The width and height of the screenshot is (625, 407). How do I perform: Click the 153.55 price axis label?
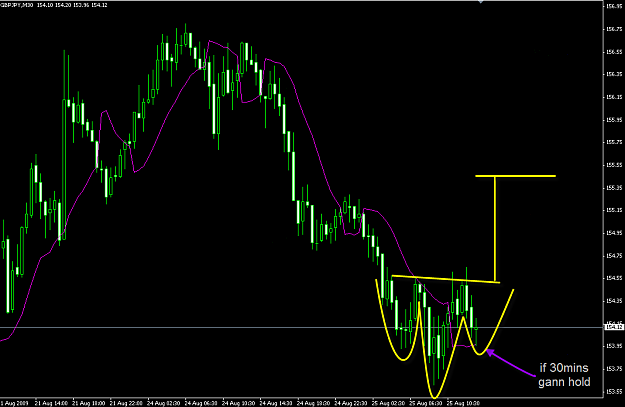tap(614, 391)
